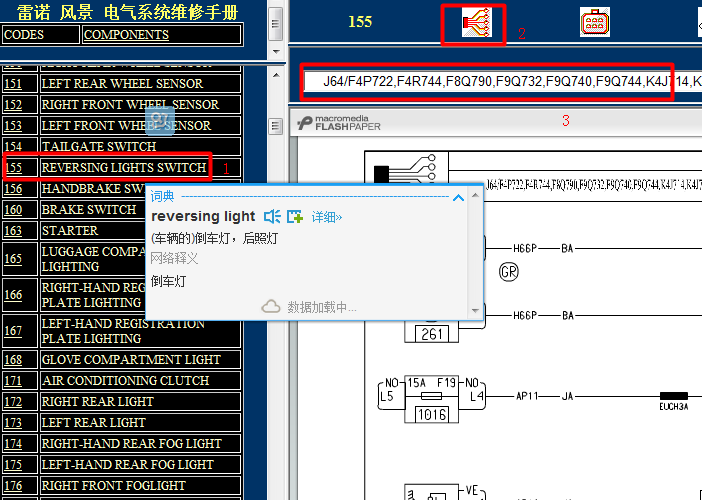Click dictionary popup scroll down arrow

click(x=475, y=311)
